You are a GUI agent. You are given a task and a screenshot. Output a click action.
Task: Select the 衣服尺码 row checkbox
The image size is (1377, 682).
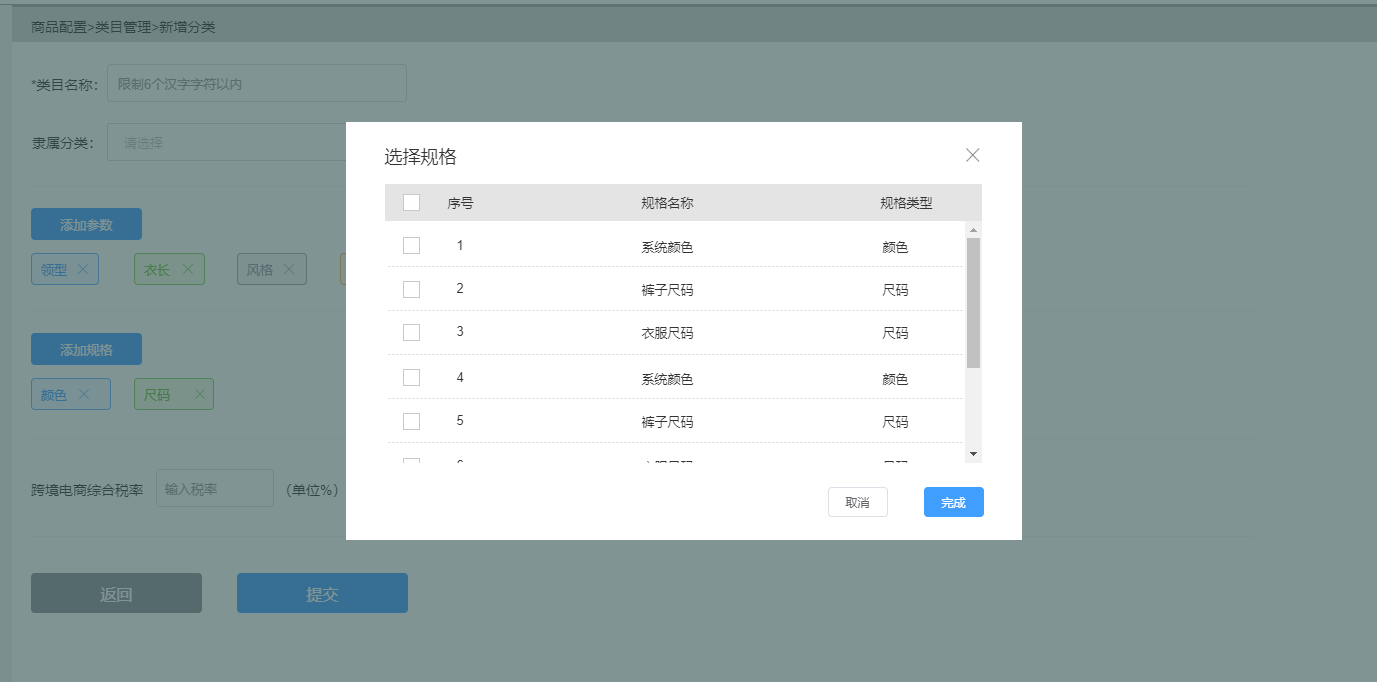point(411,332)
